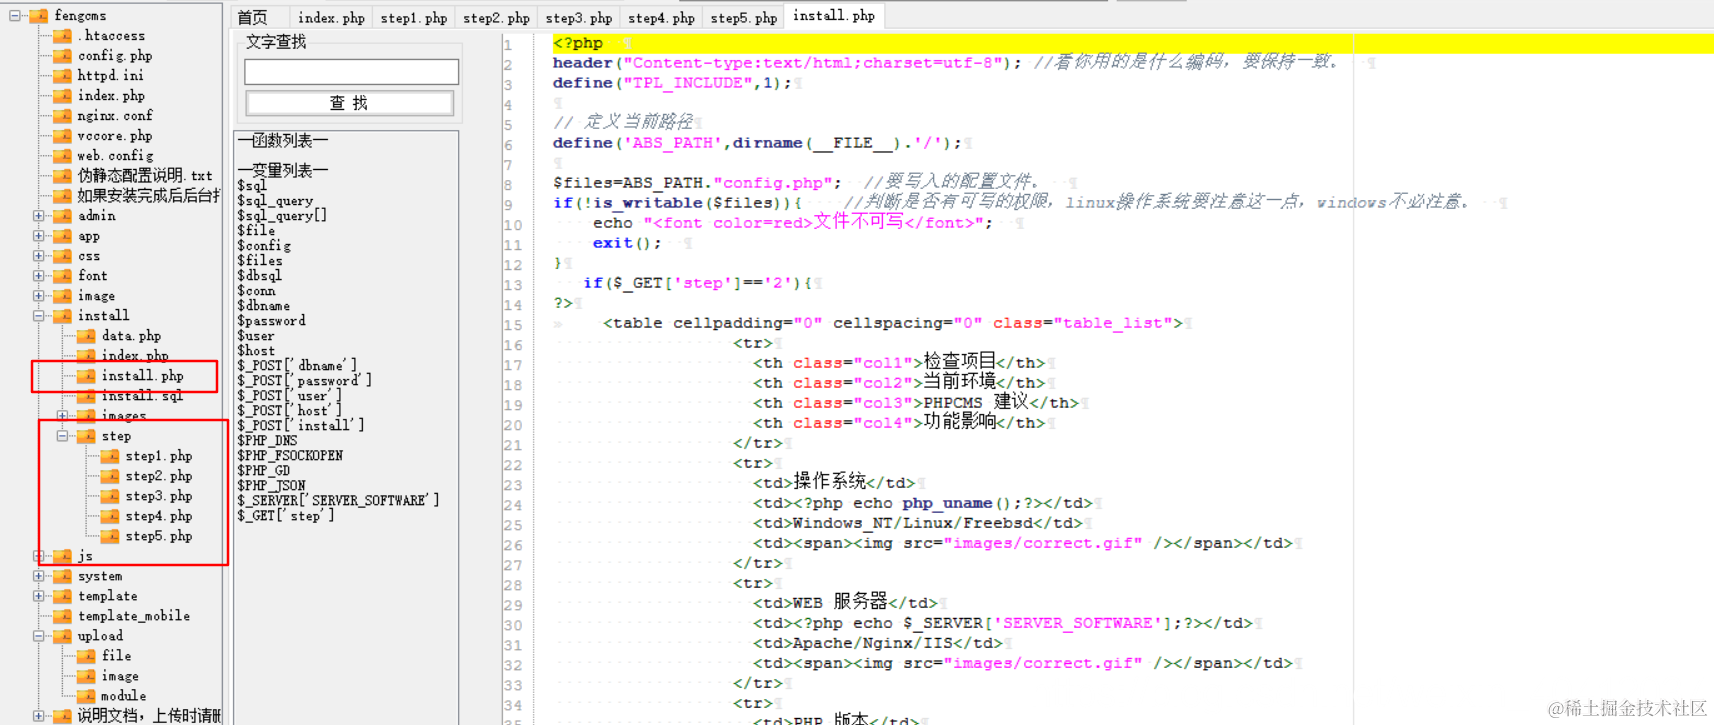Select $sql_query in variable list

pos(275,201)
